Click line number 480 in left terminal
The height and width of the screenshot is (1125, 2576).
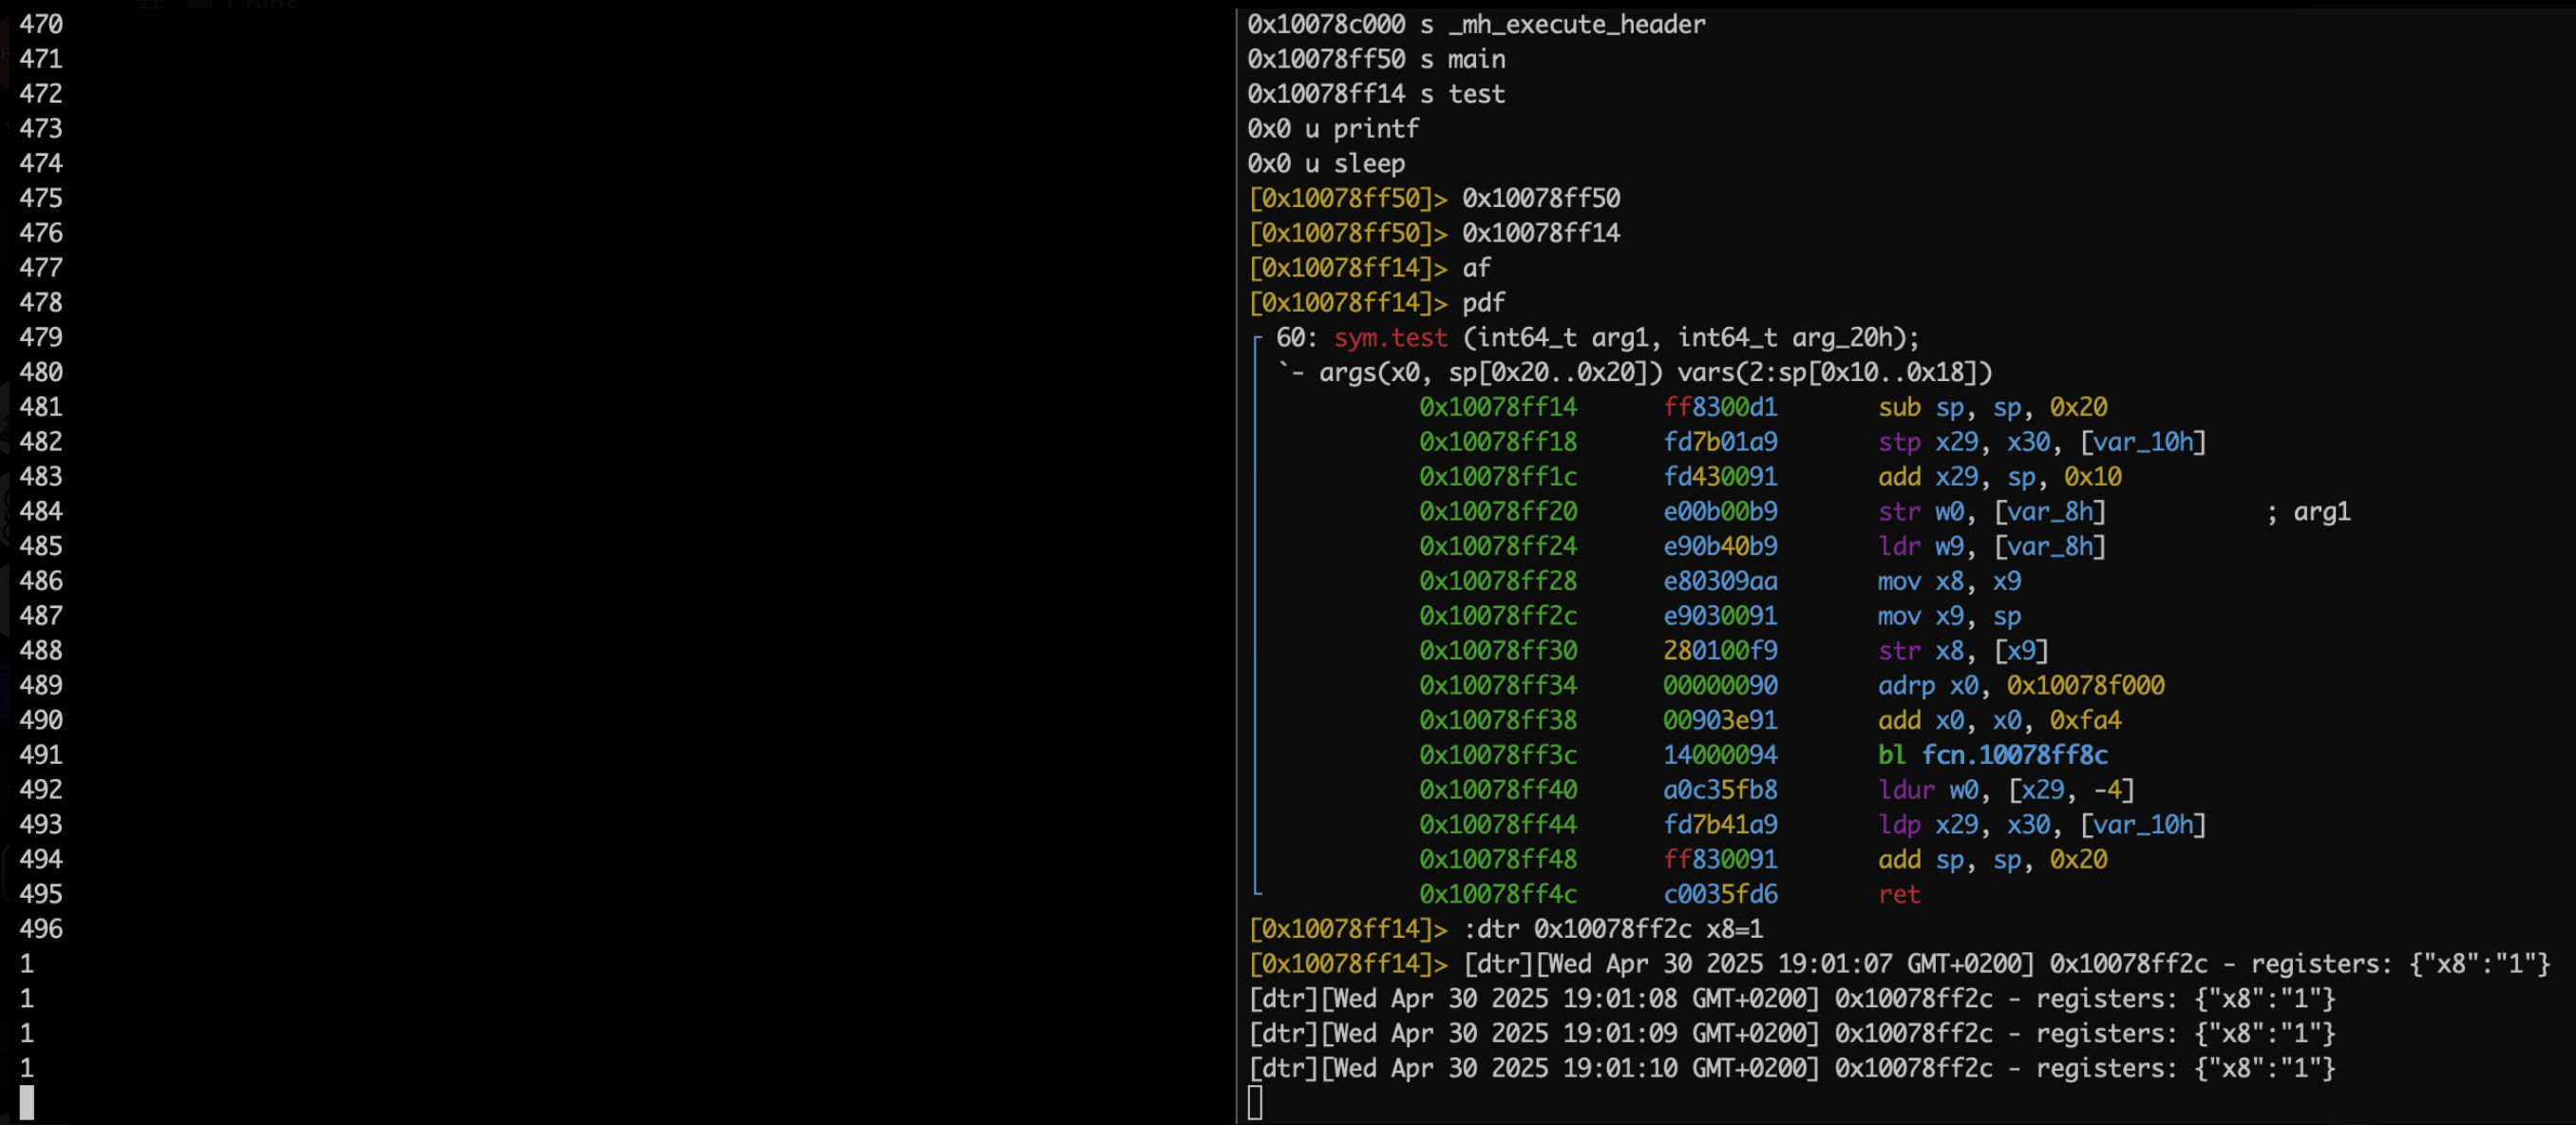coord(41,373)
